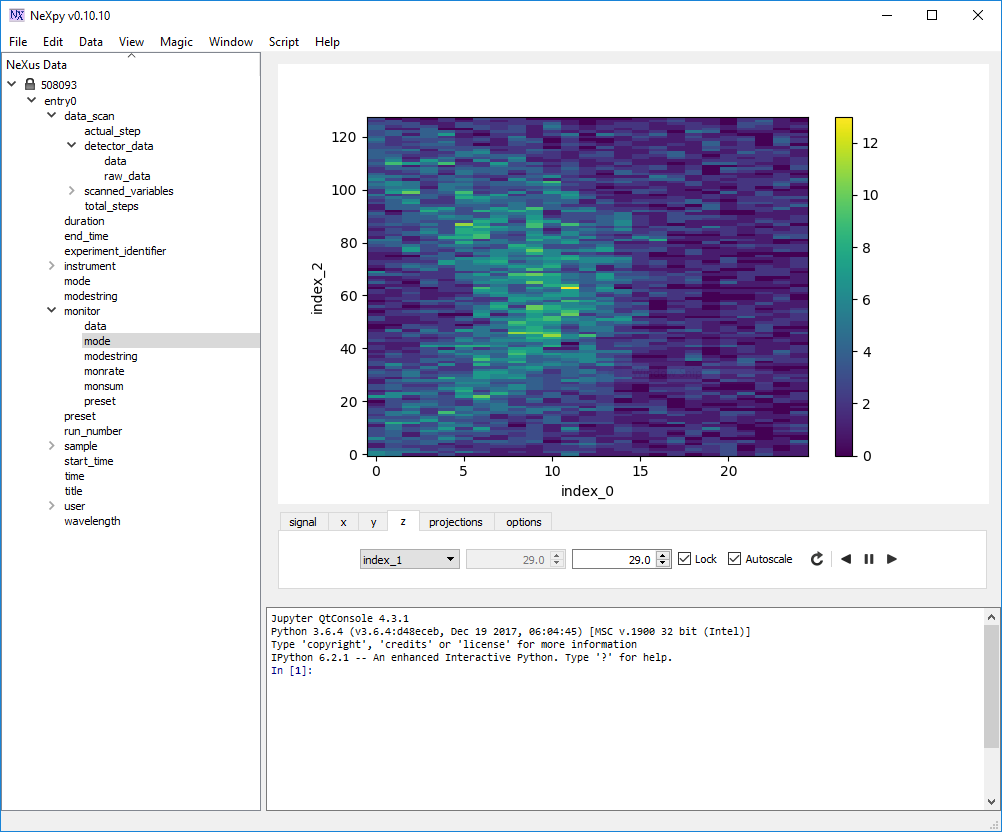Click the refresh/replot circular arrow icon
Image resolution: width=1002 pixels, height=832 pixels.
coord(817,559)
